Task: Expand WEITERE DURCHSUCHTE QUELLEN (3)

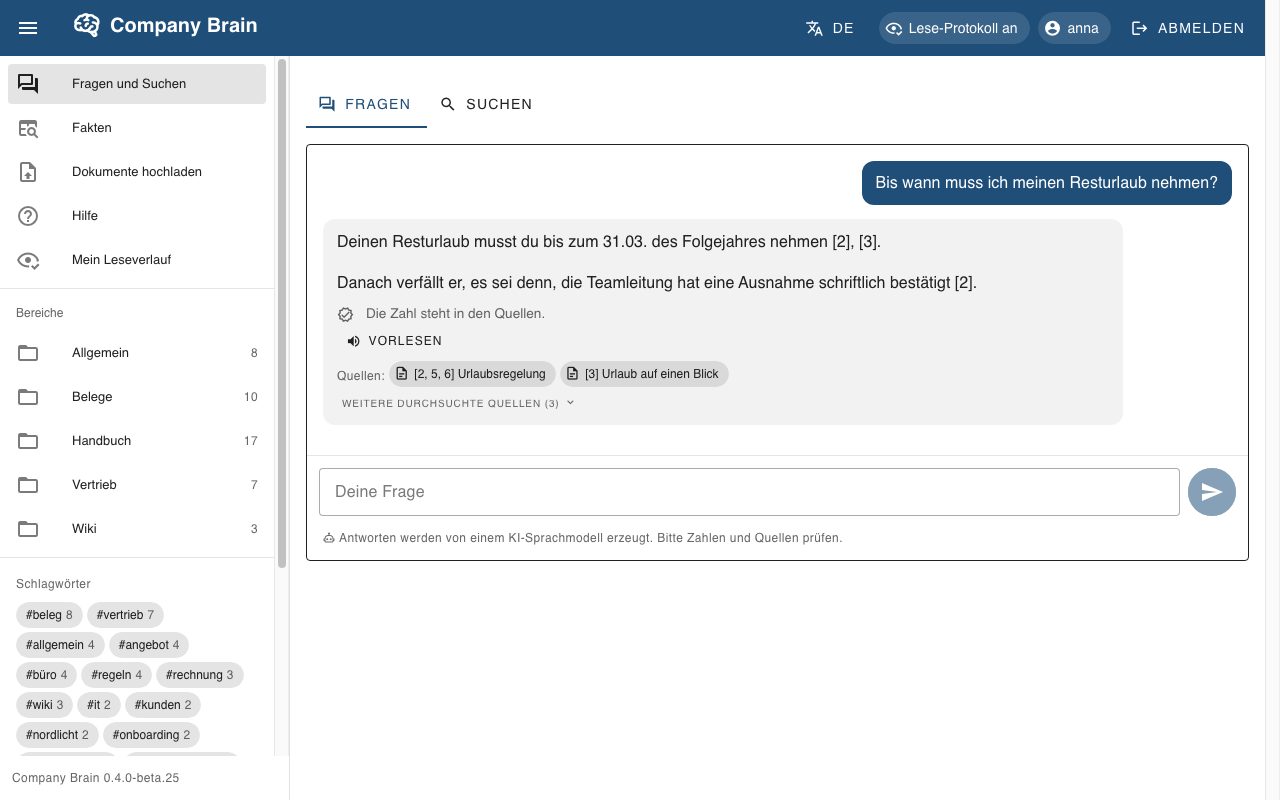Action: [x=459, y=403]
